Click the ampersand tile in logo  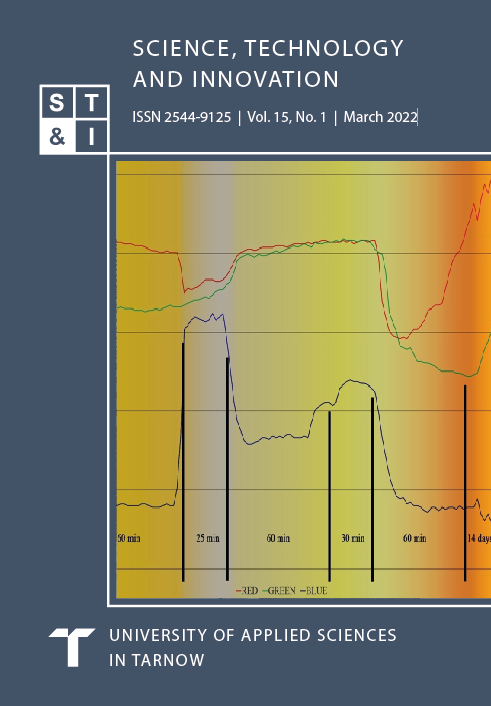click(57, 137)
